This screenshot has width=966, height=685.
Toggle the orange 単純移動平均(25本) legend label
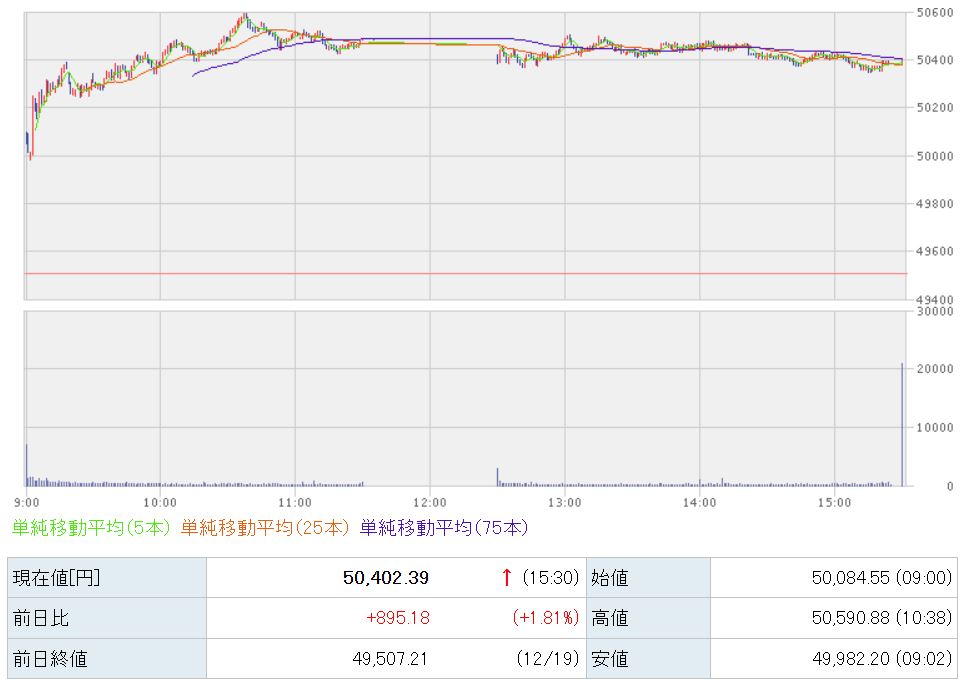[x=265, y=527]
